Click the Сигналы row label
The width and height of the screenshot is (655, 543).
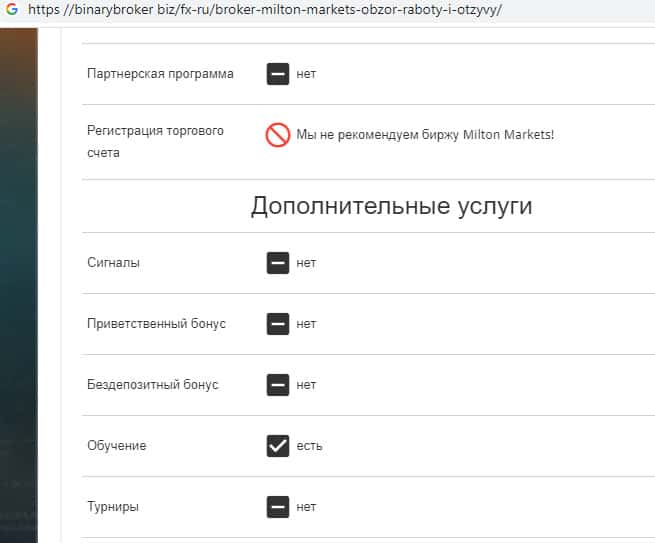point(114,263)
